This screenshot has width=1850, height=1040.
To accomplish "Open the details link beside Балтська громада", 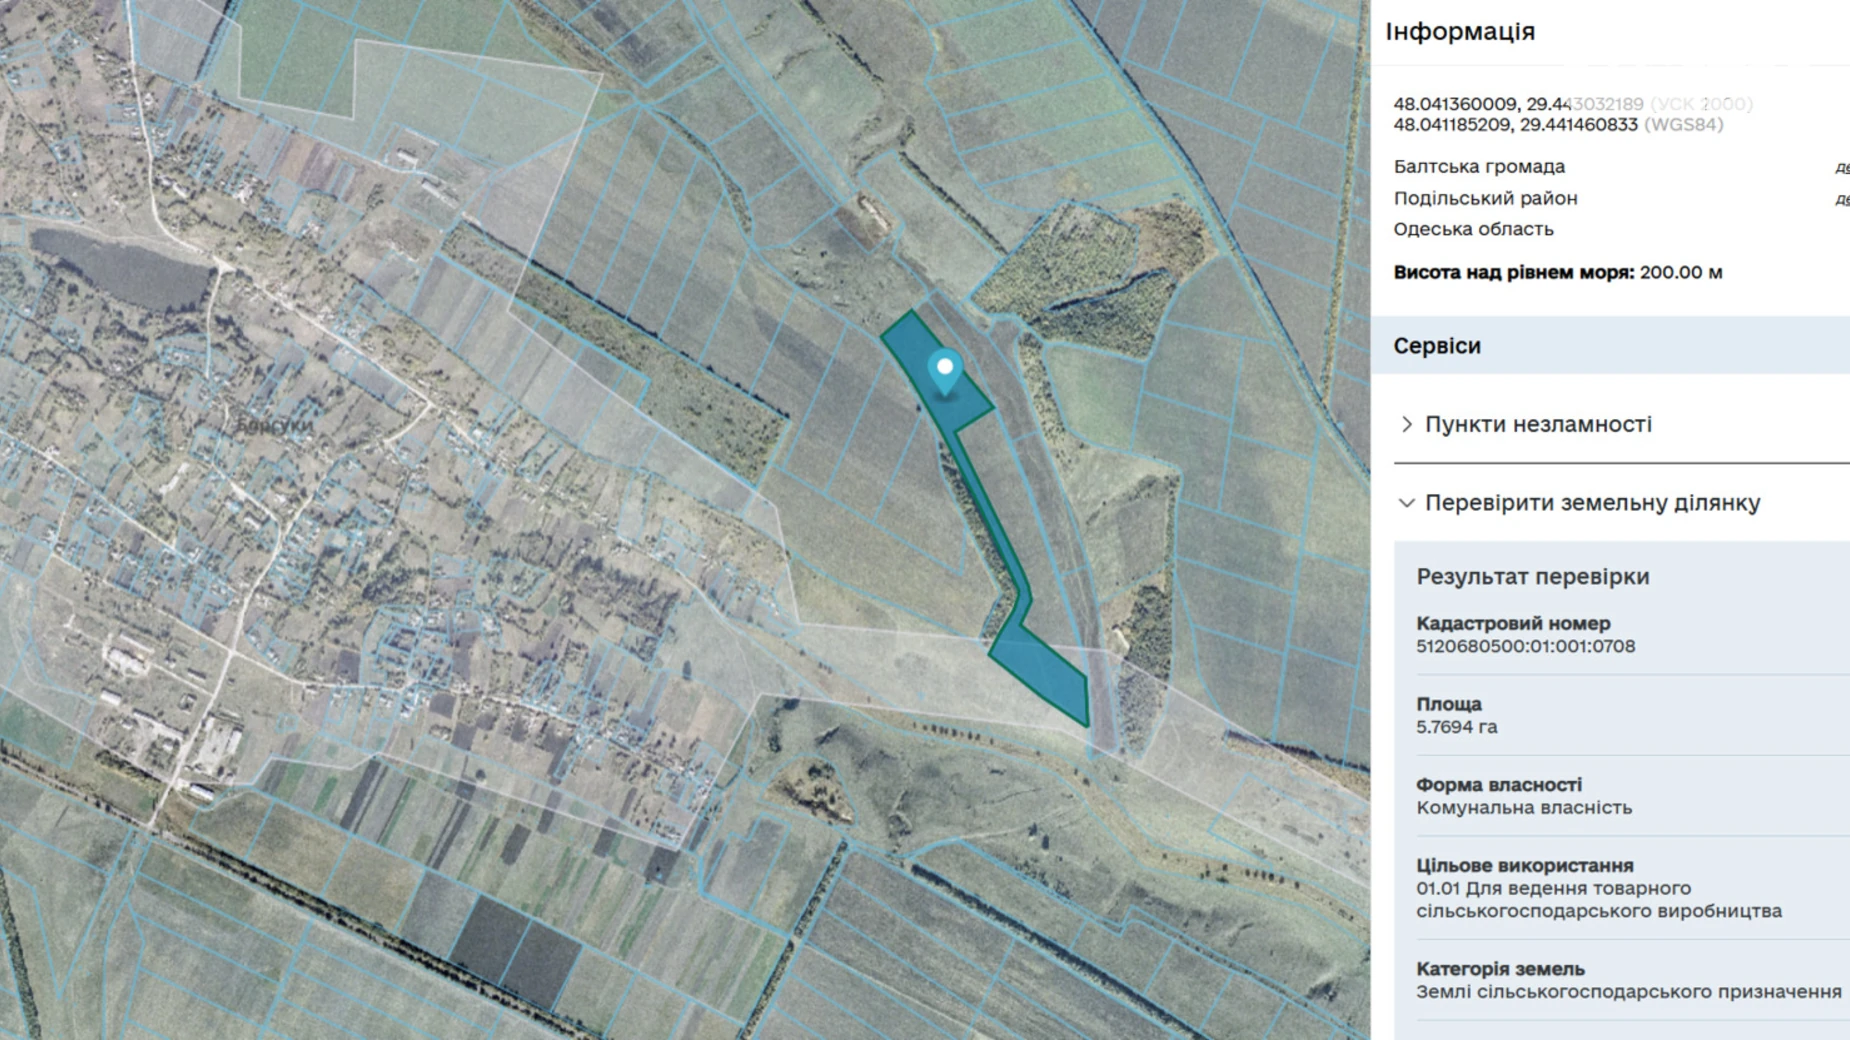I will (1841, 168).
